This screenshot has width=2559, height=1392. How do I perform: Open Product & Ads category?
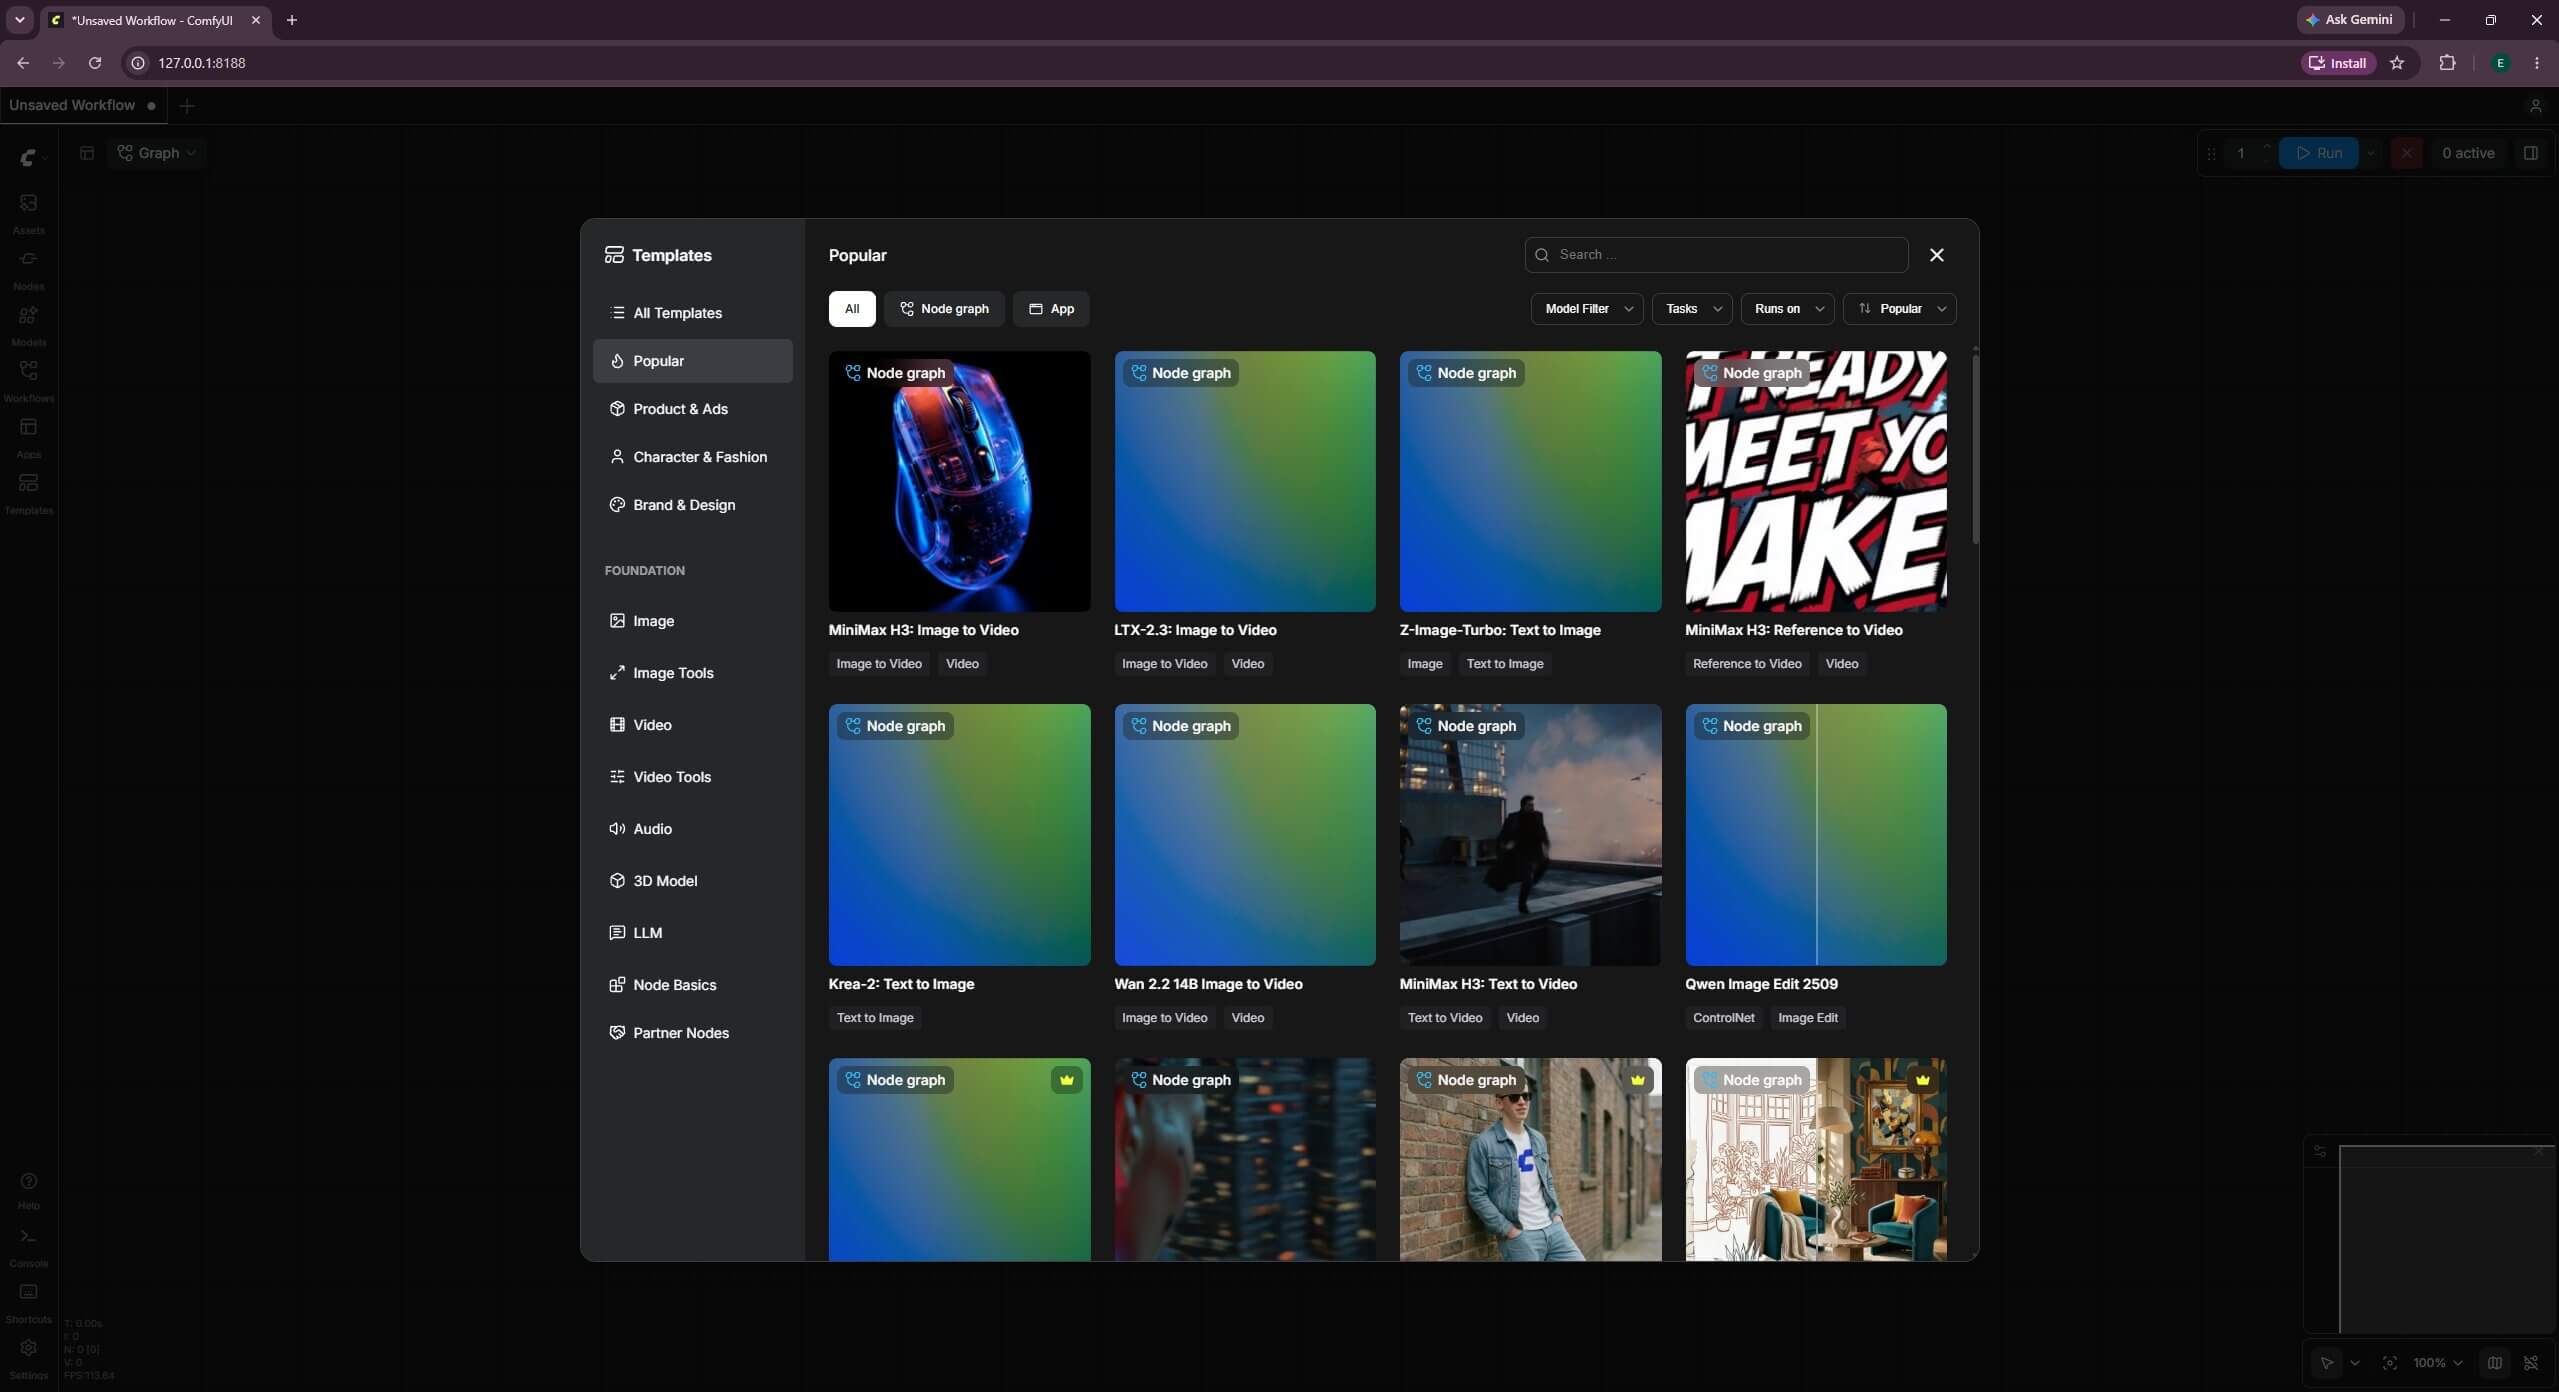(692, 409)
